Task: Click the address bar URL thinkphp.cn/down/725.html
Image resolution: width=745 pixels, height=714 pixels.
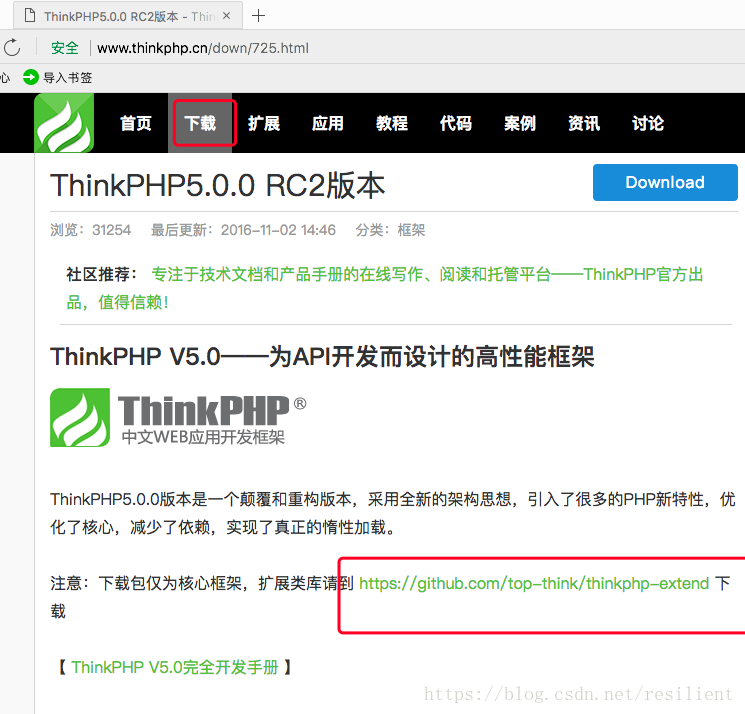Action: click(203, 48)
